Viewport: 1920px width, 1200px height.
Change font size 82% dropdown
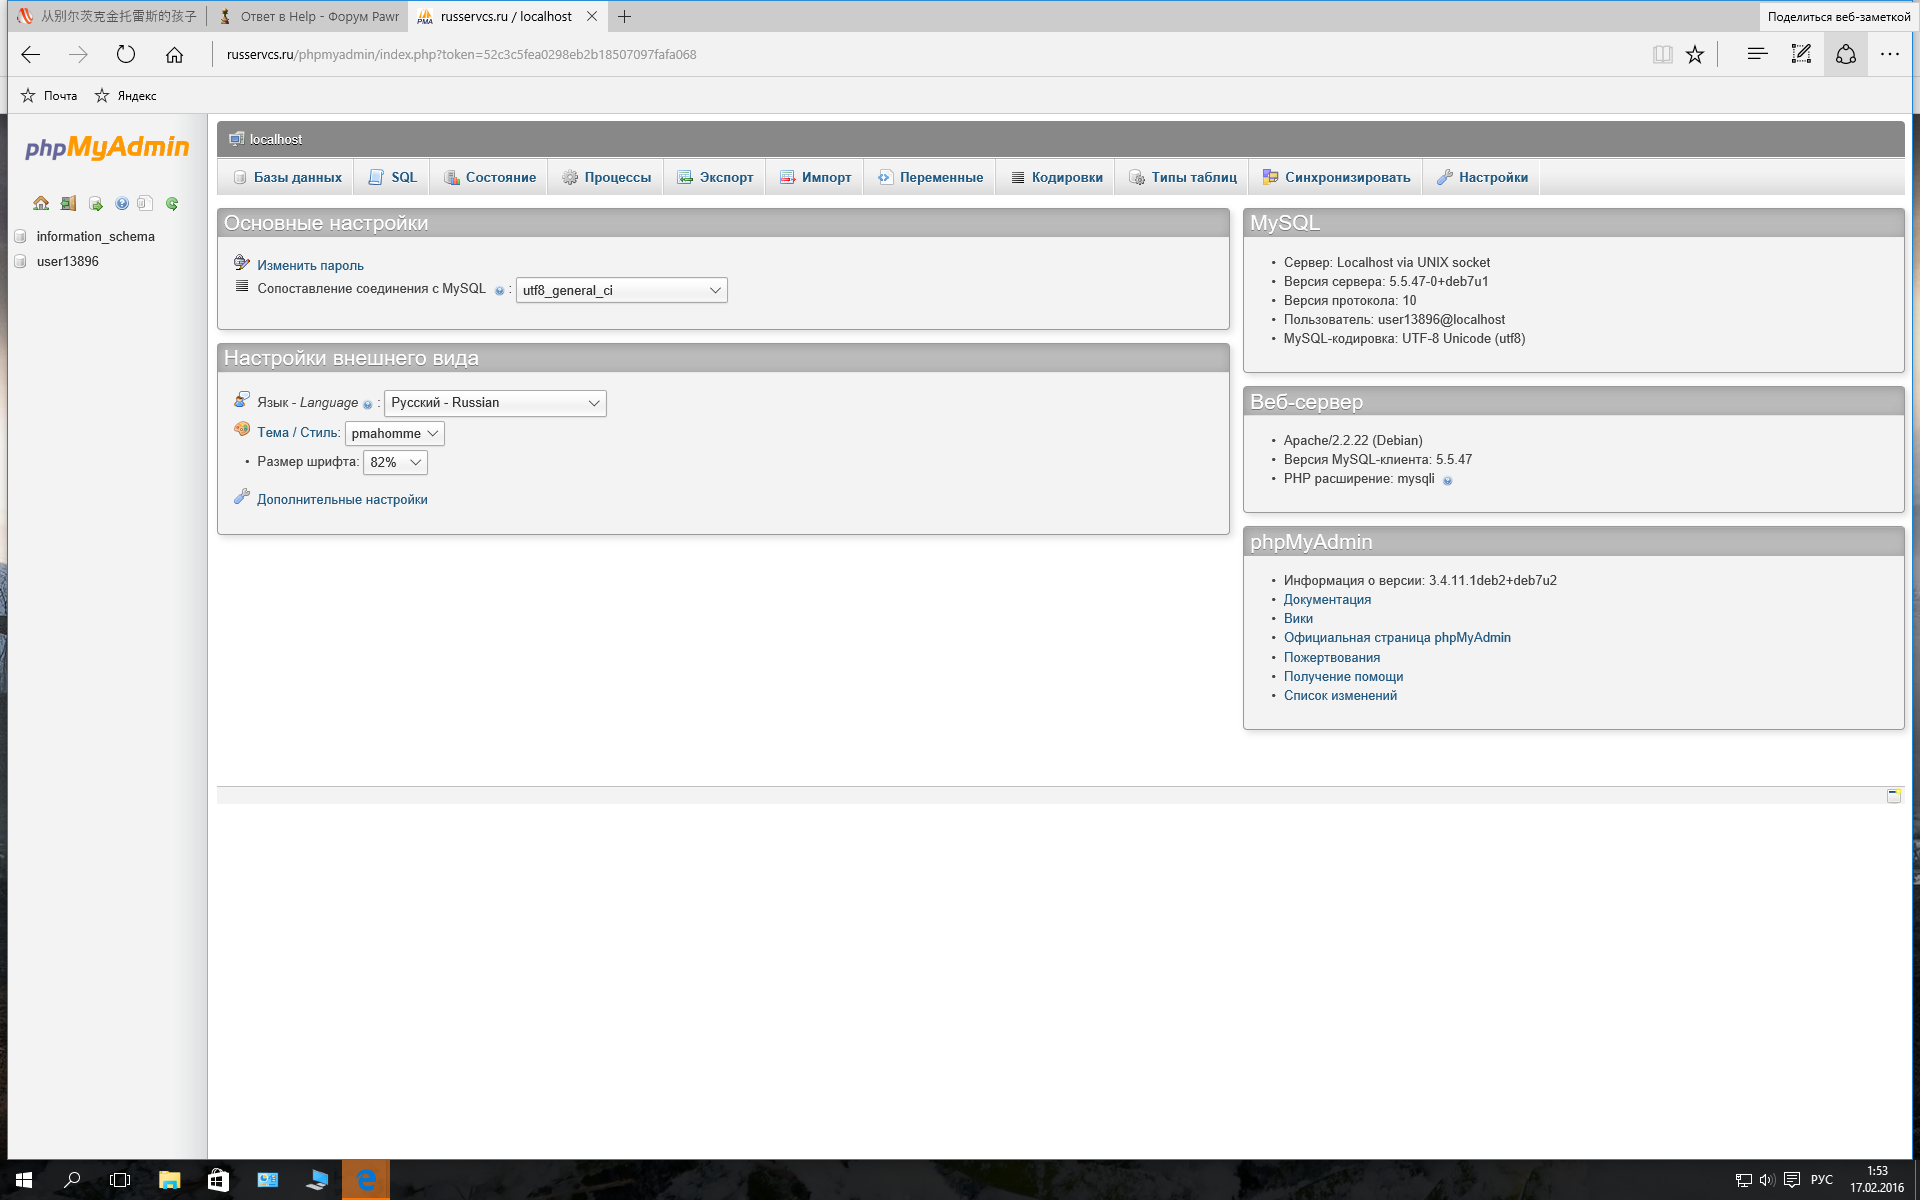(x=395, y=462)
